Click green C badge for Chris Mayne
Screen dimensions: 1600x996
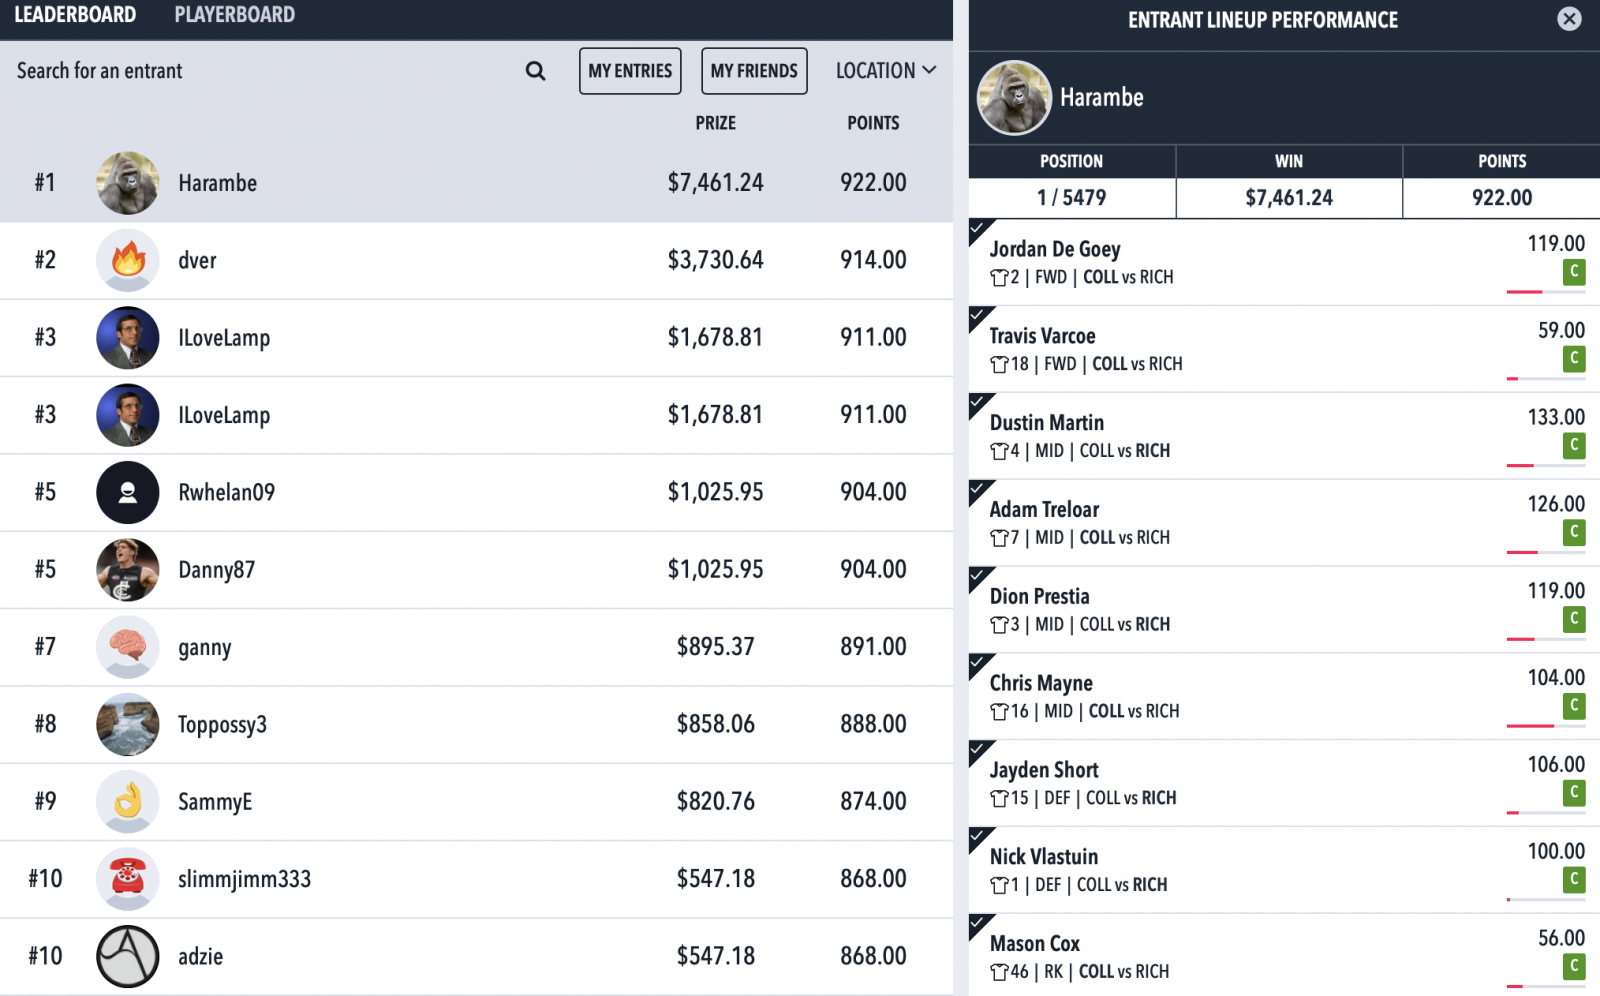tap(1574, 707)
